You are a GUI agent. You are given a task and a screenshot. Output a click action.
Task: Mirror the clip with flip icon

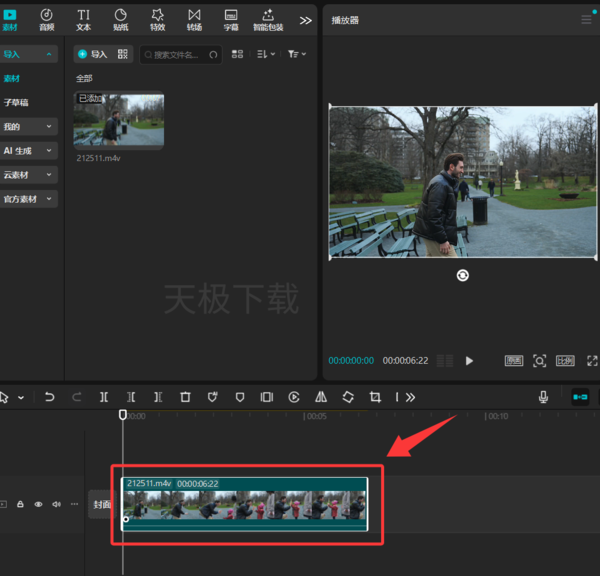point(321,397)
